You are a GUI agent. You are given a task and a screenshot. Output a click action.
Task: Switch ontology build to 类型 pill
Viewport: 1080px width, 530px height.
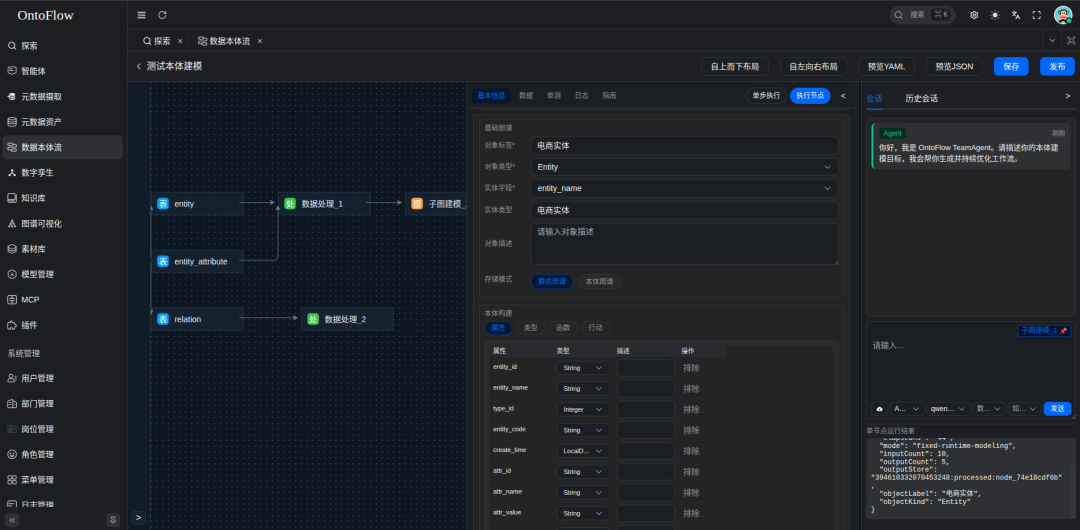coord(530,328)
